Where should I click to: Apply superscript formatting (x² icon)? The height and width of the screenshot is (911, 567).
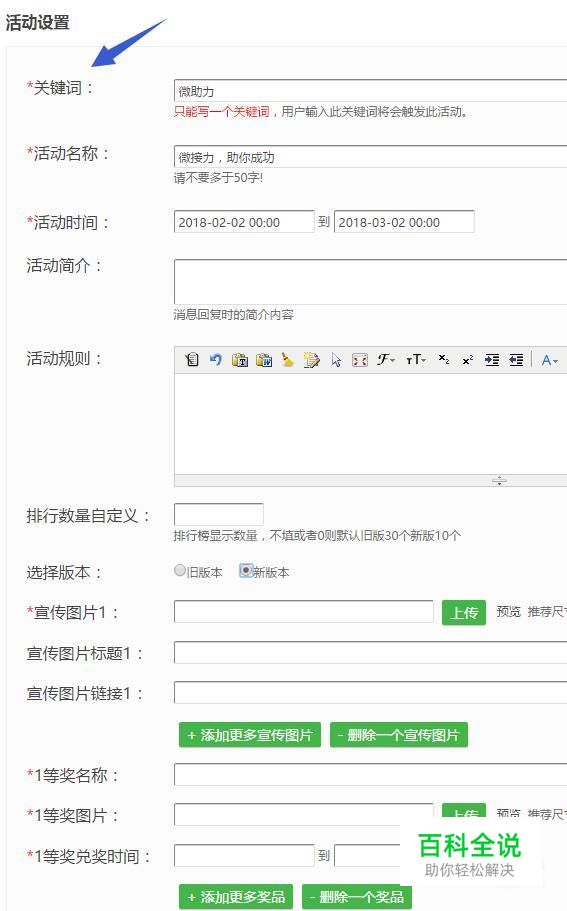[468, 360]
